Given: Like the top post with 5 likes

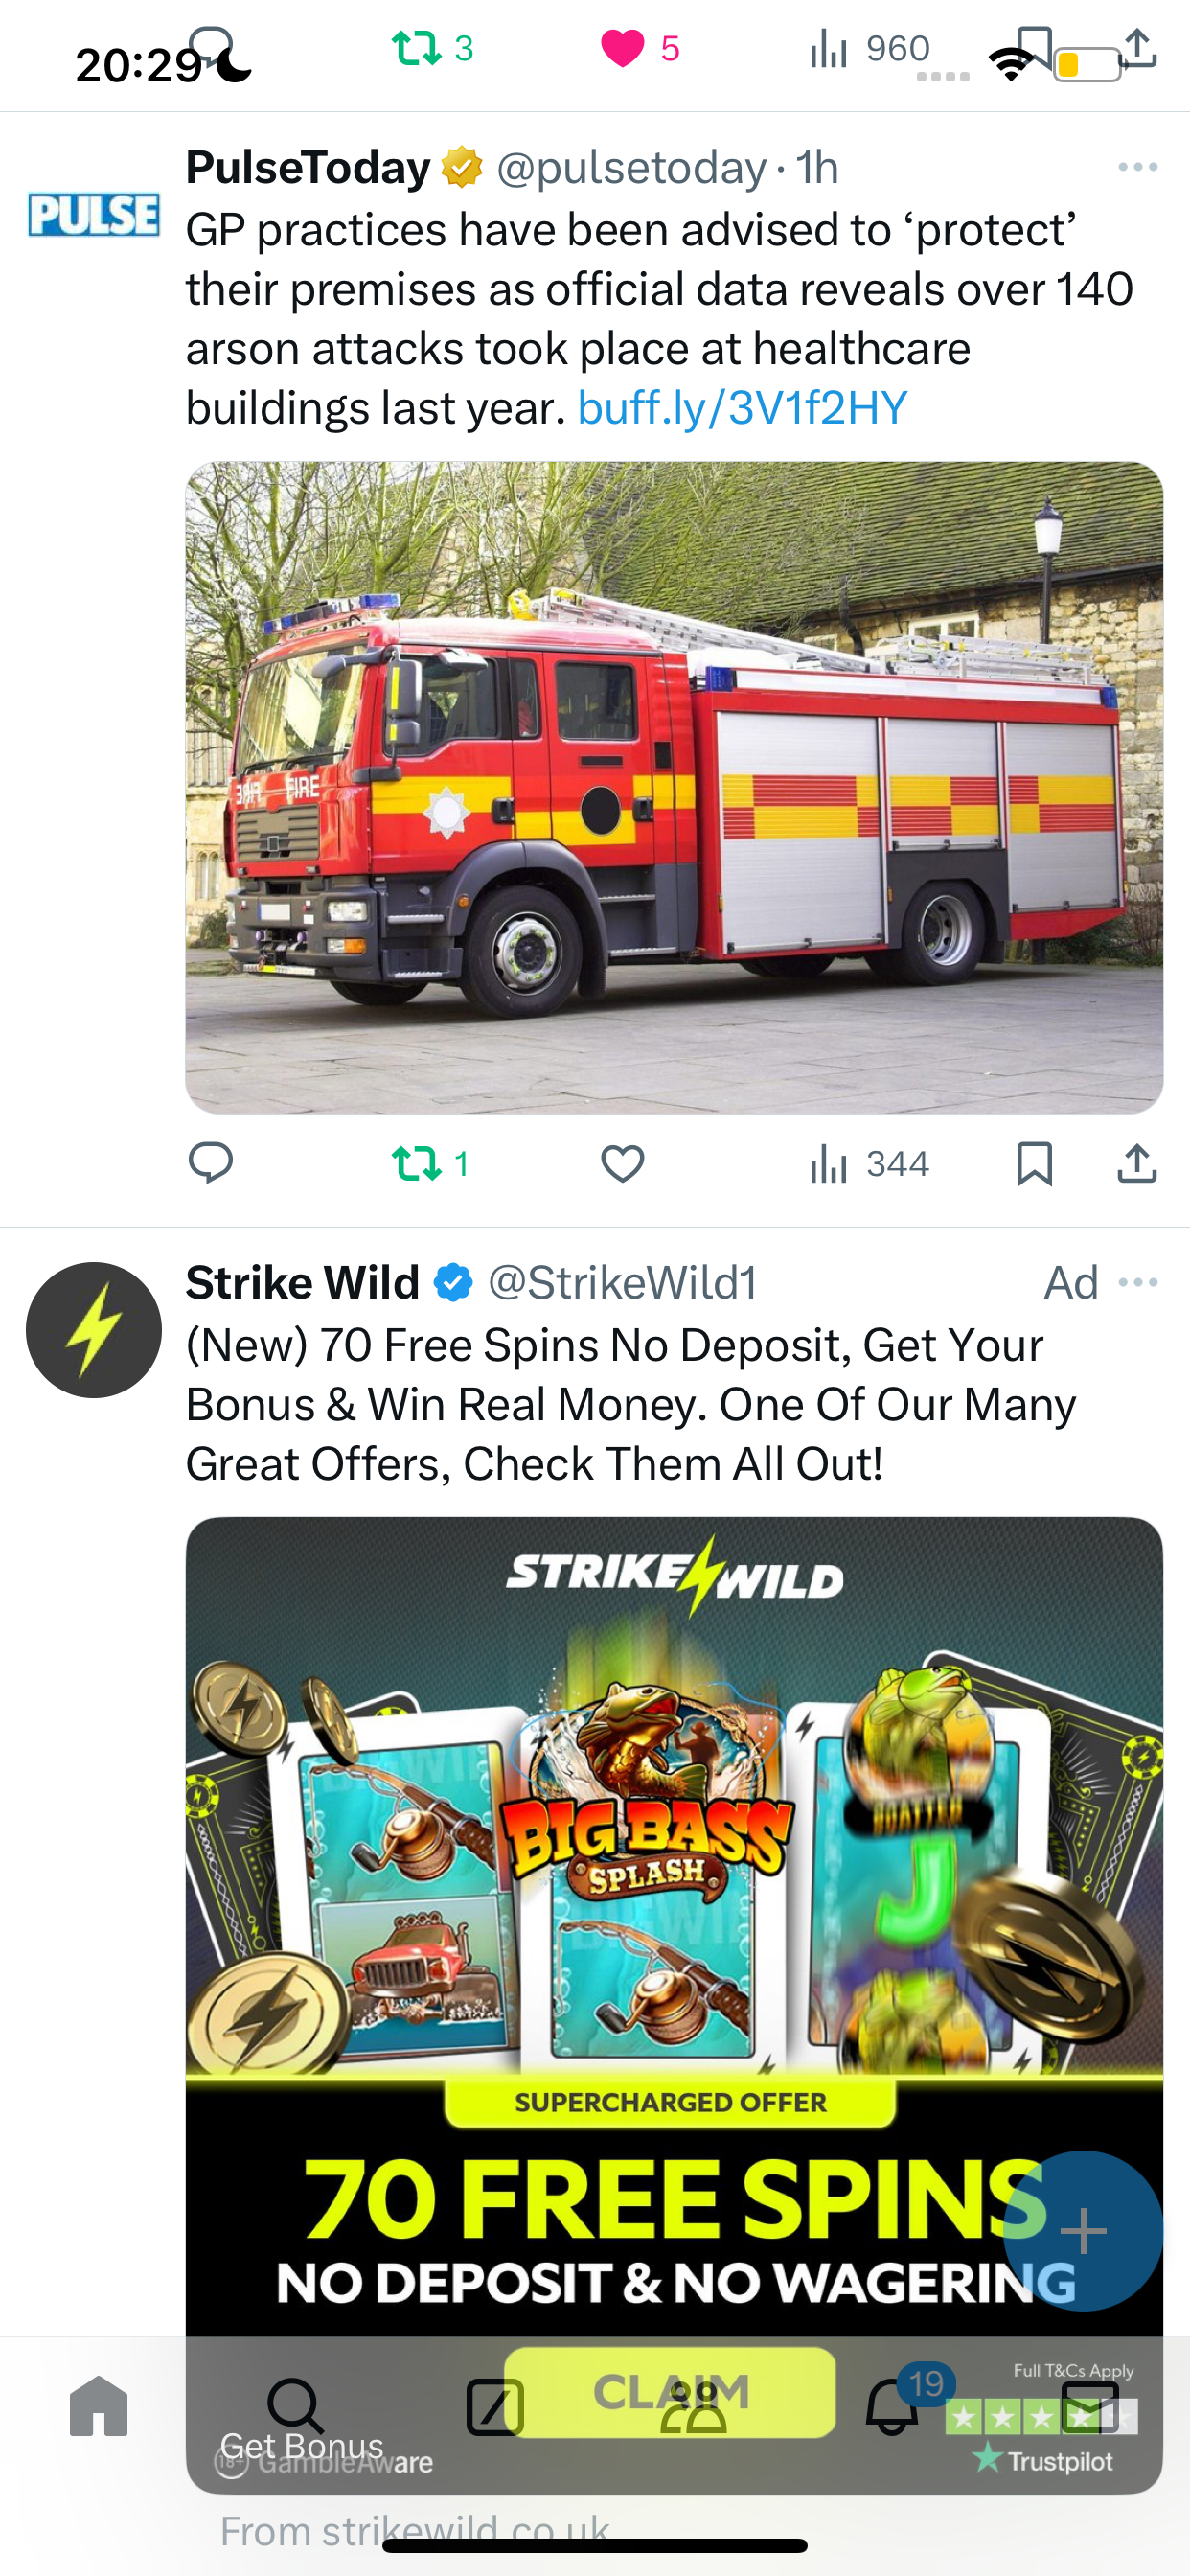Looking at the screenshot, I should click(640, 48).
